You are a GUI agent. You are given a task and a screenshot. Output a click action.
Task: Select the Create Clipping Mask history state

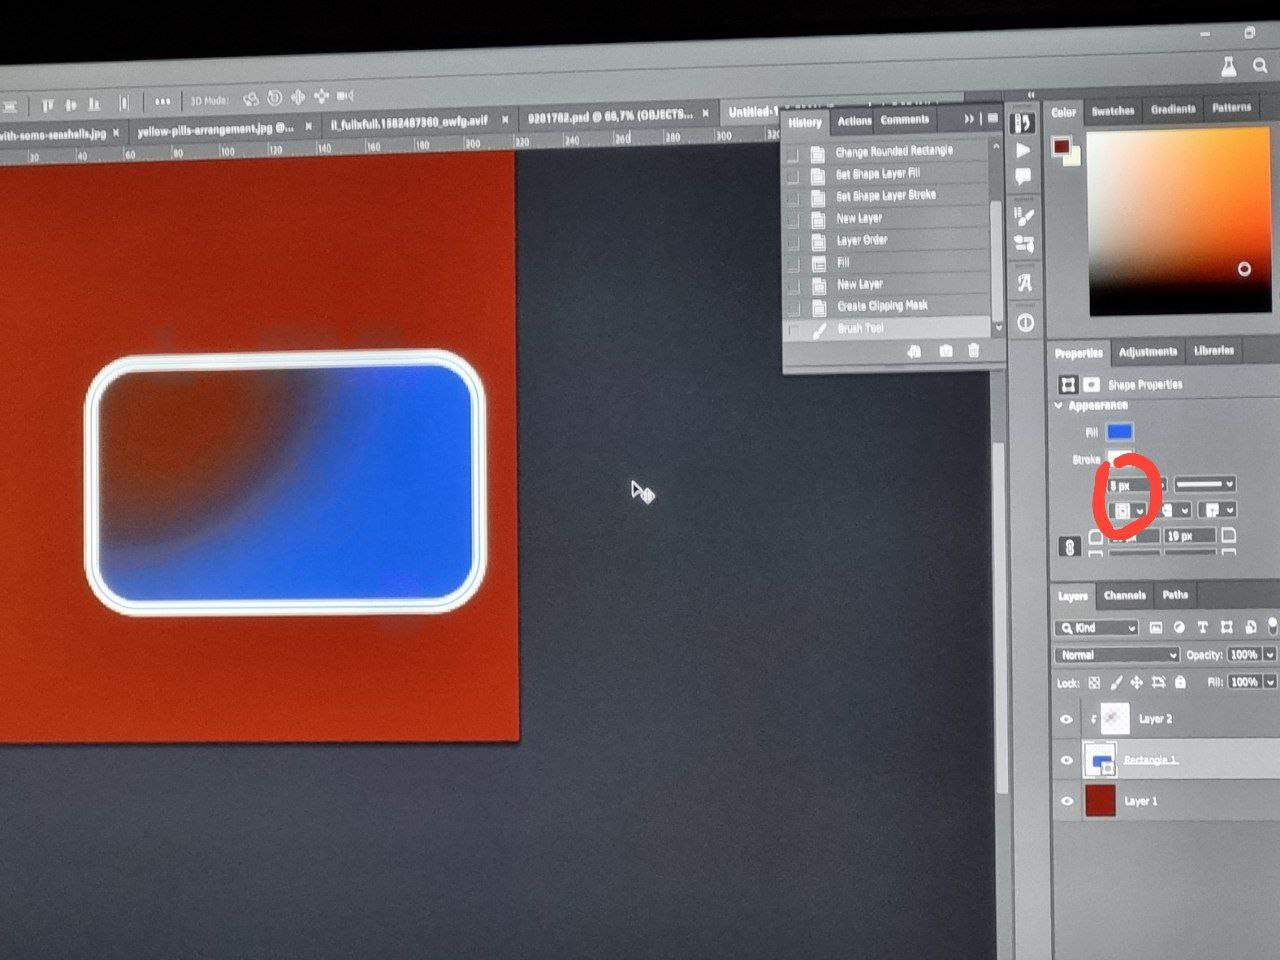[882, 306]
